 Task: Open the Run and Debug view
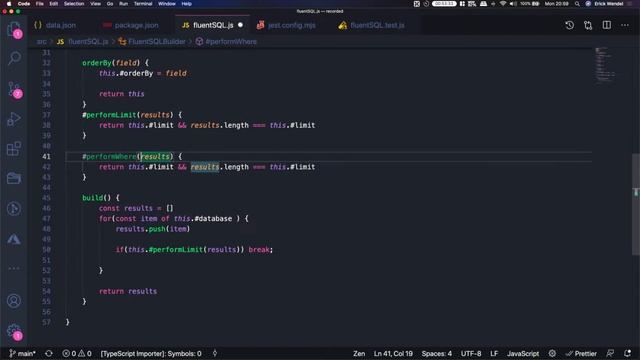coord(14,119)
